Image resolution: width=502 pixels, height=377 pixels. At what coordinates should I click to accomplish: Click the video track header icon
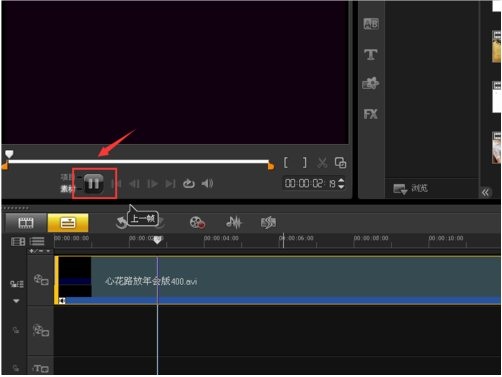tap(41, 280)
